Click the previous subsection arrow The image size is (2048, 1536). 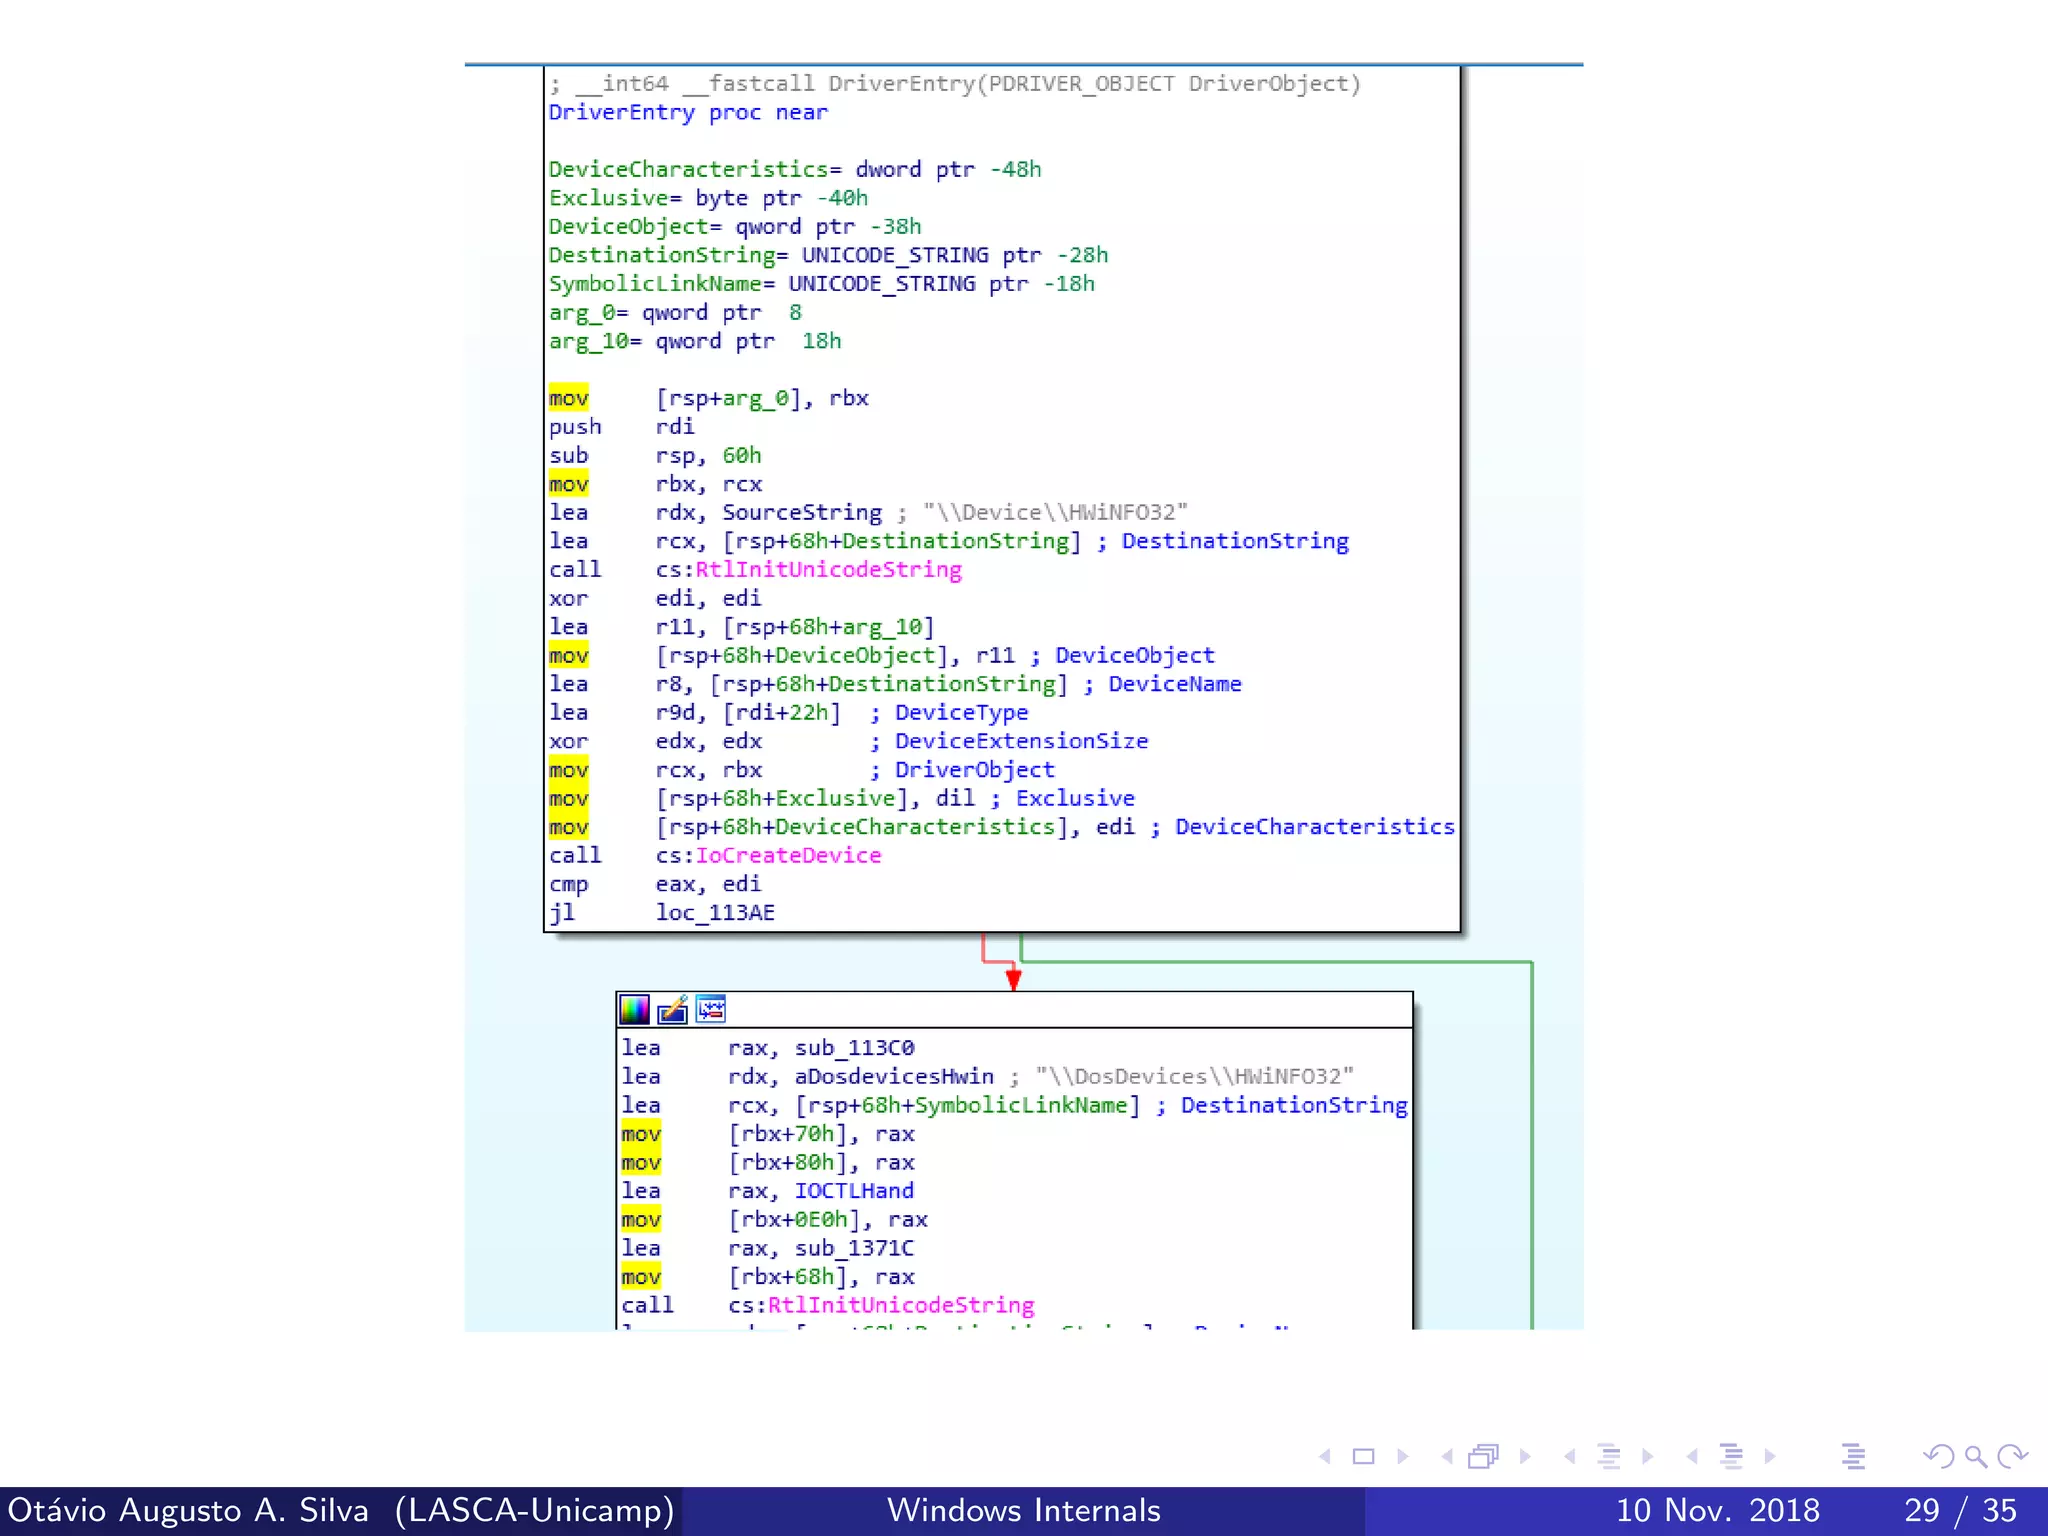pos(1570,1457)
